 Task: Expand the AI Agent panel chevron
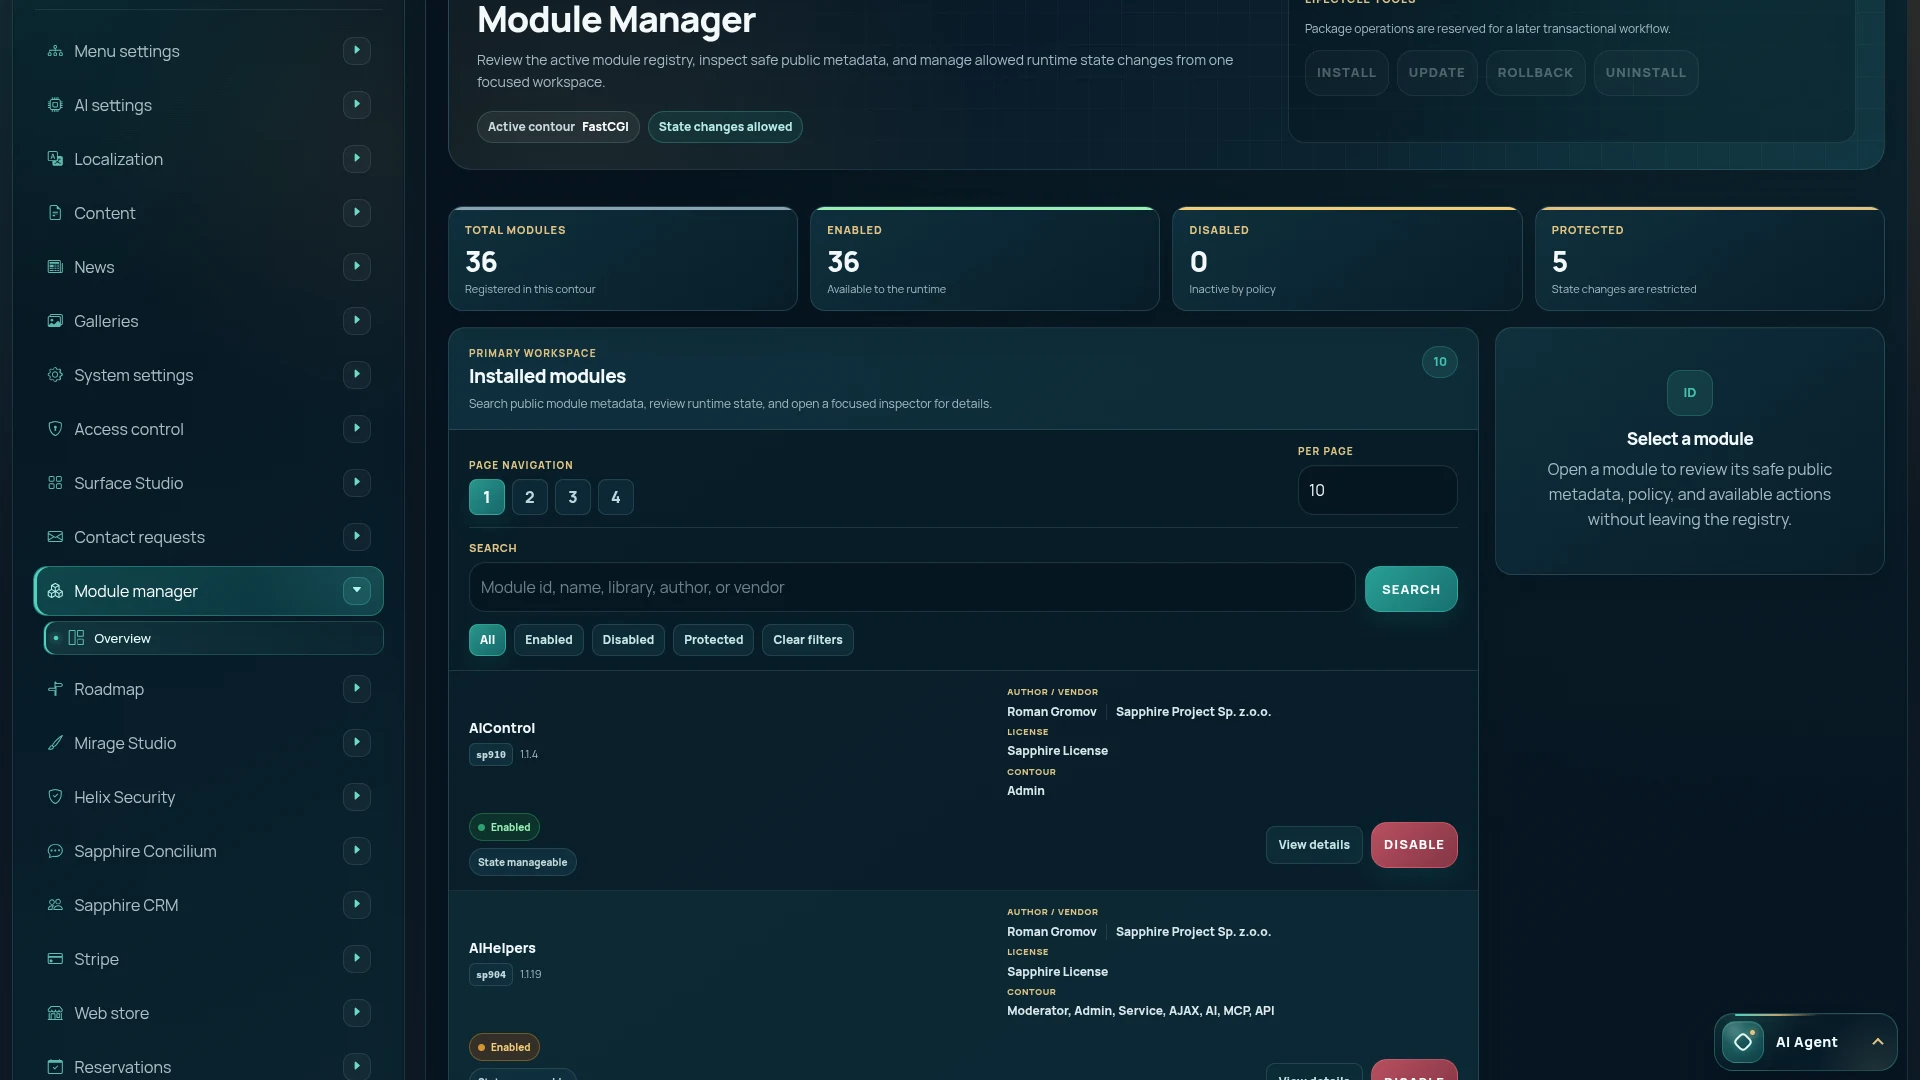point(1878,1042)
